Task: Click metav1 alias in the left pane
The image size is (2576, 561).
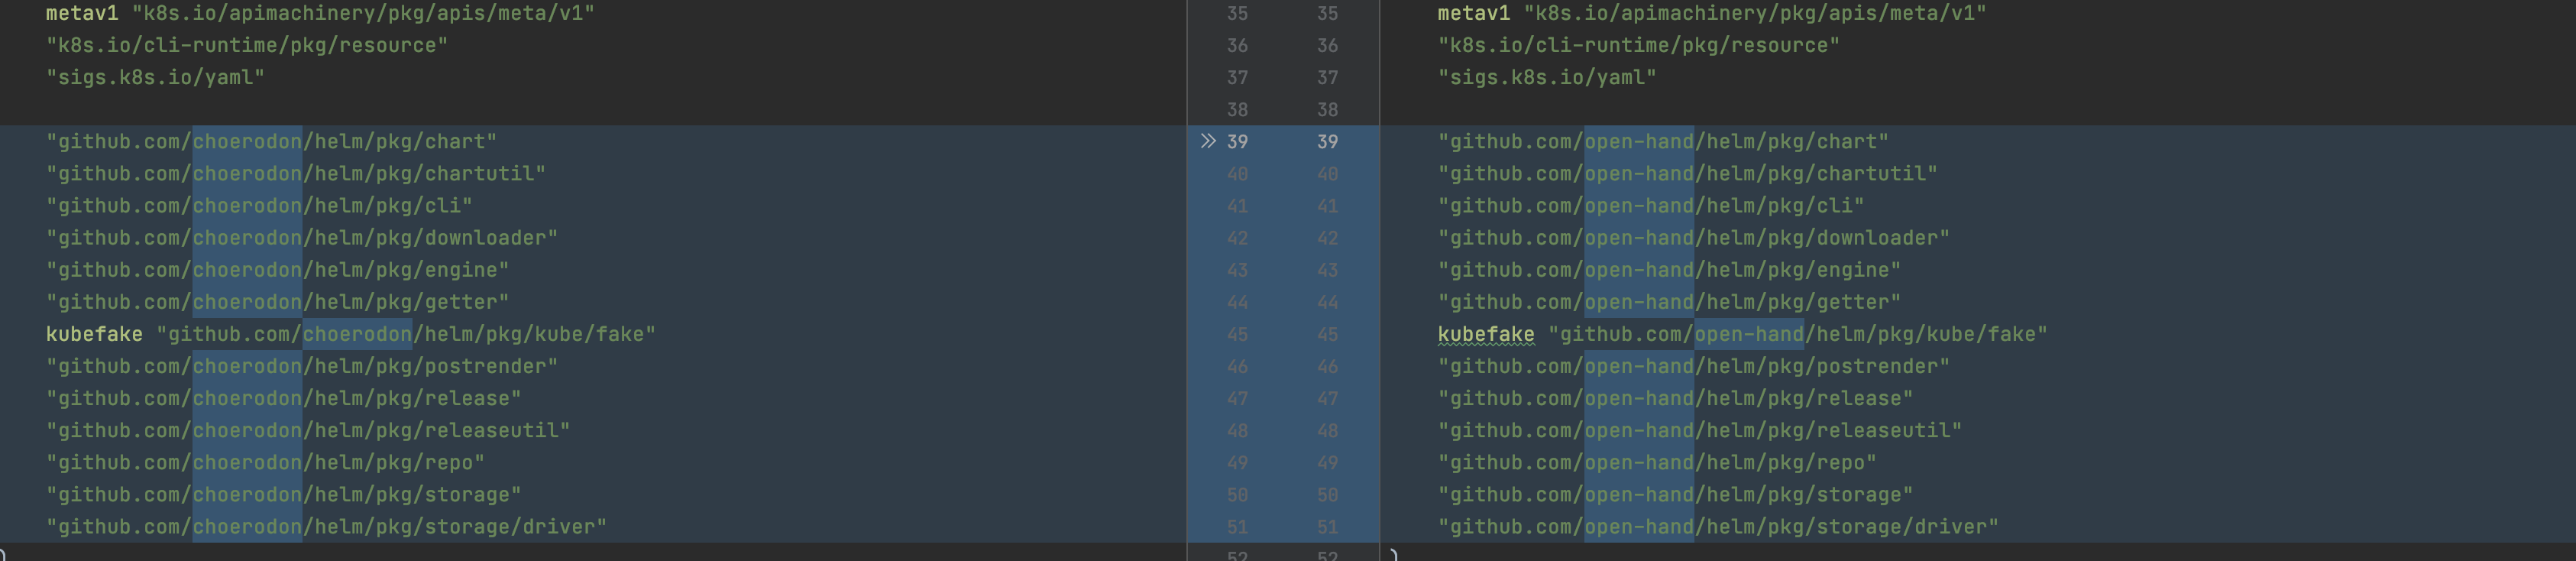Action: pos(82,13)
